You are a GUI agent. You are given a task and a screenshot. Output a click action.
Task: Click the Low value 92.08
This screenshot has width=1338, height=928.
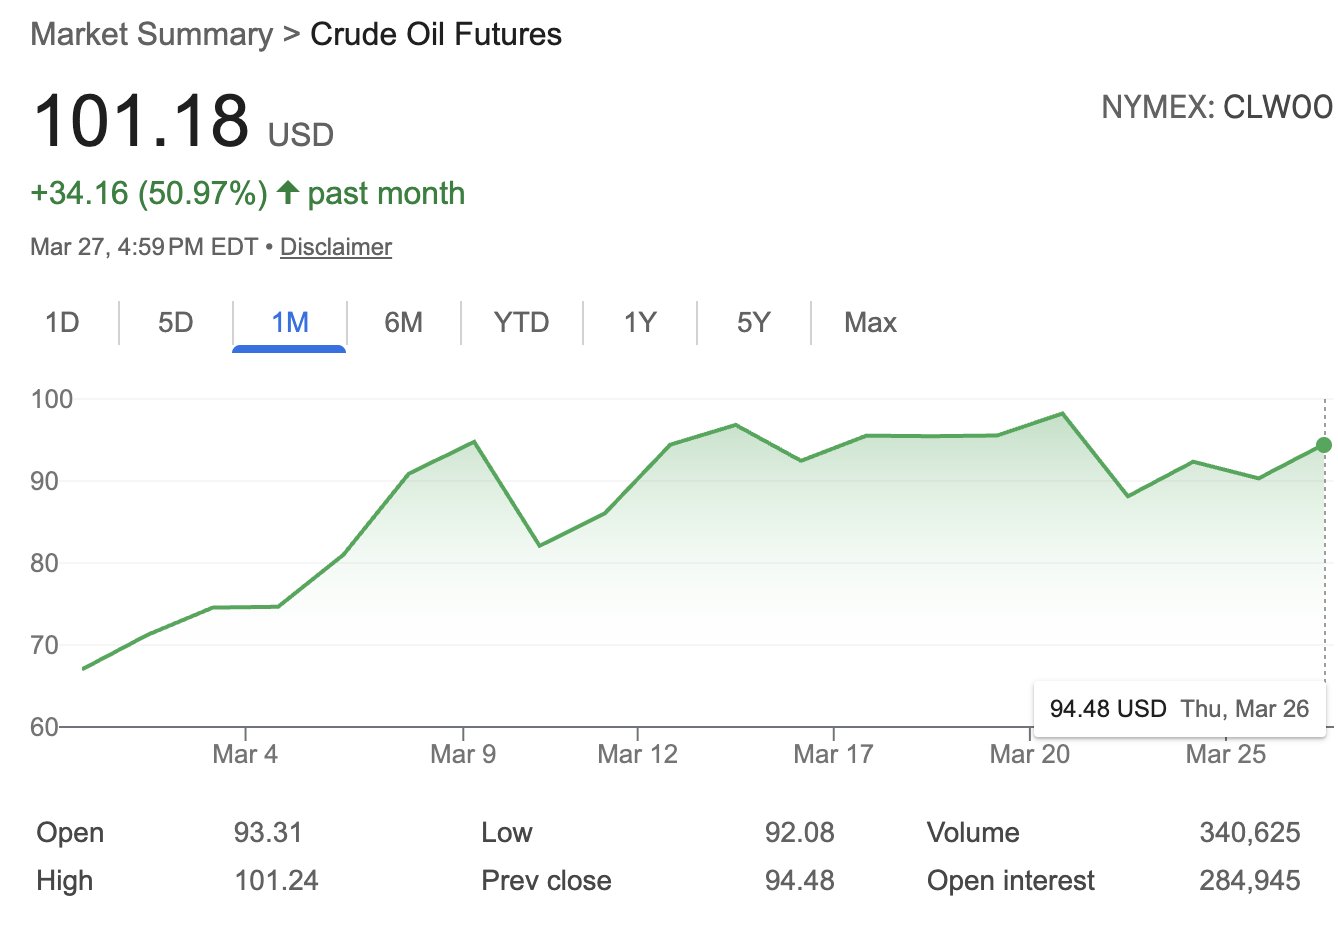[800, 832]
